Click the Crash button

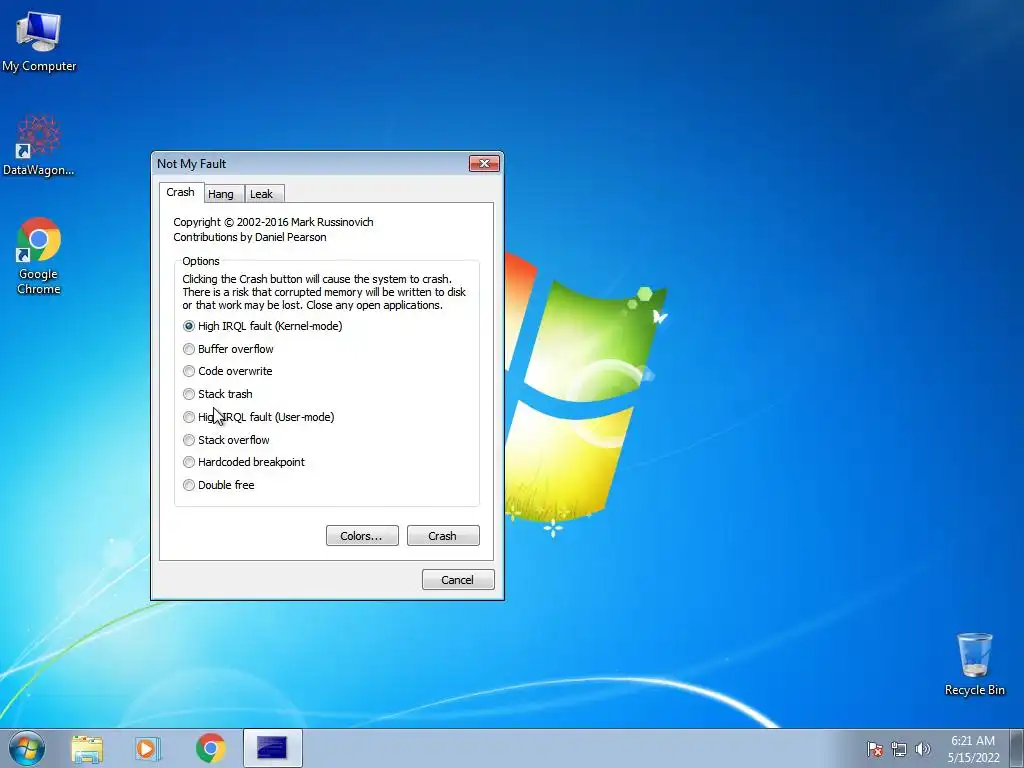point(443,536)
